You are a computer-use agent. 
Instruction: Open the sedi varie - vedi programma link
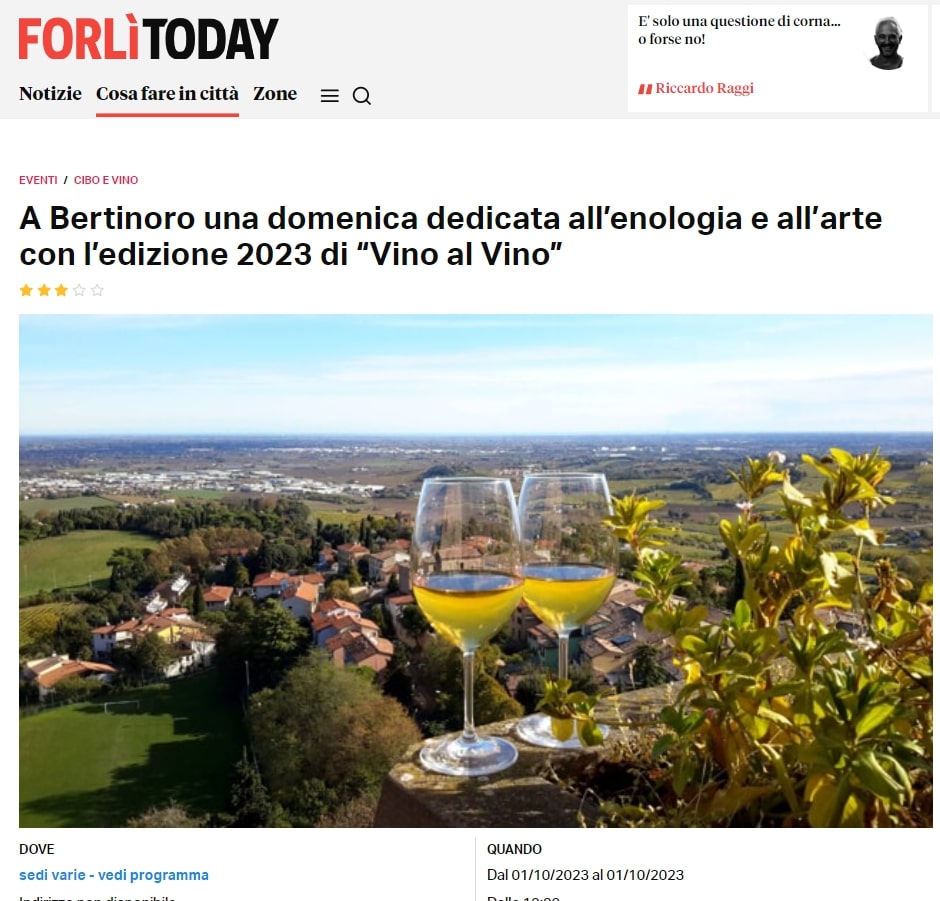[114, 875]
